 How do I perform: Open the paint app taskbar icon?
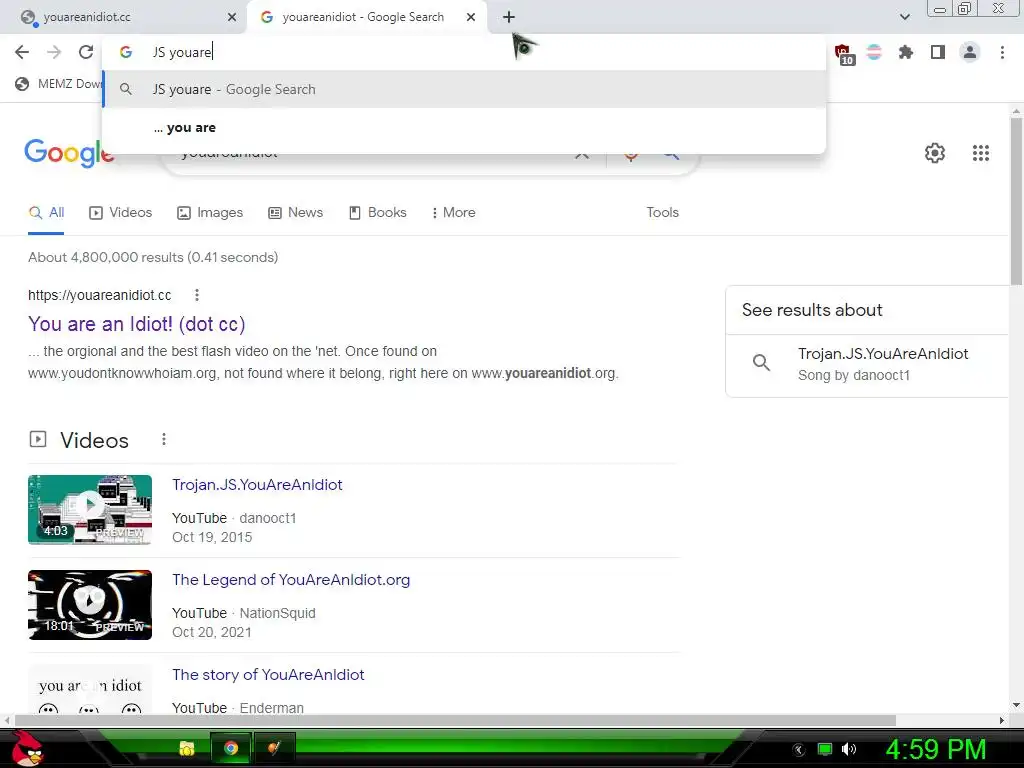tap(274, 748)
